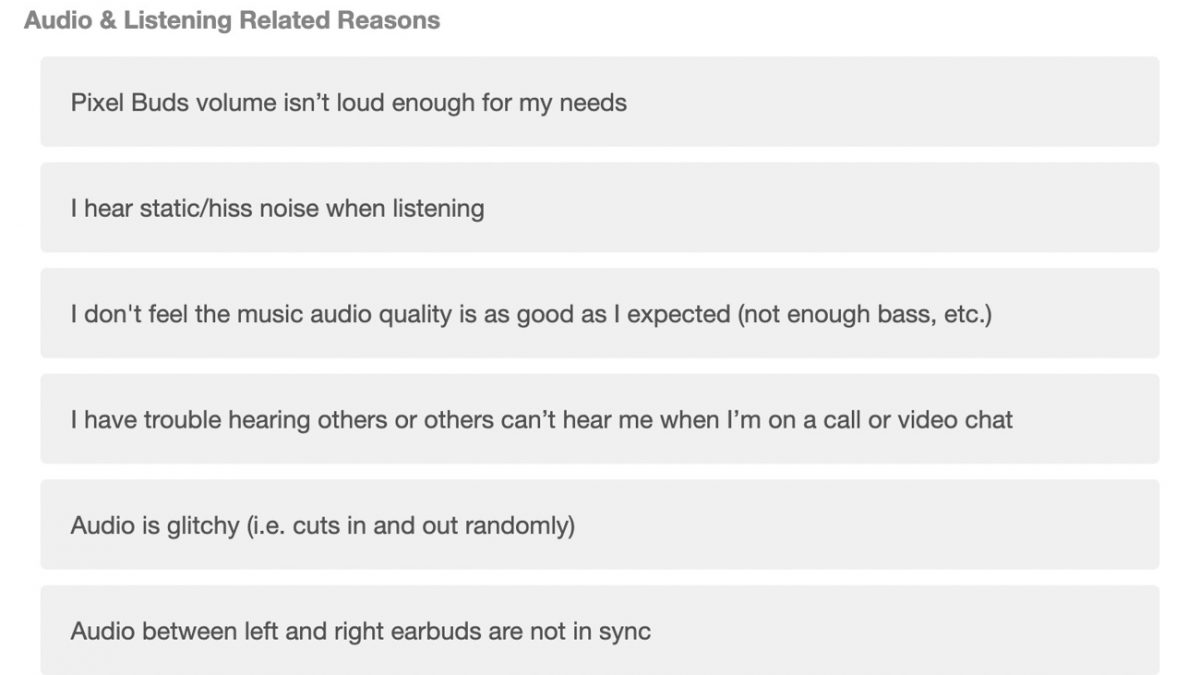Select "Audio is glitchy" option

pos(599,525)
